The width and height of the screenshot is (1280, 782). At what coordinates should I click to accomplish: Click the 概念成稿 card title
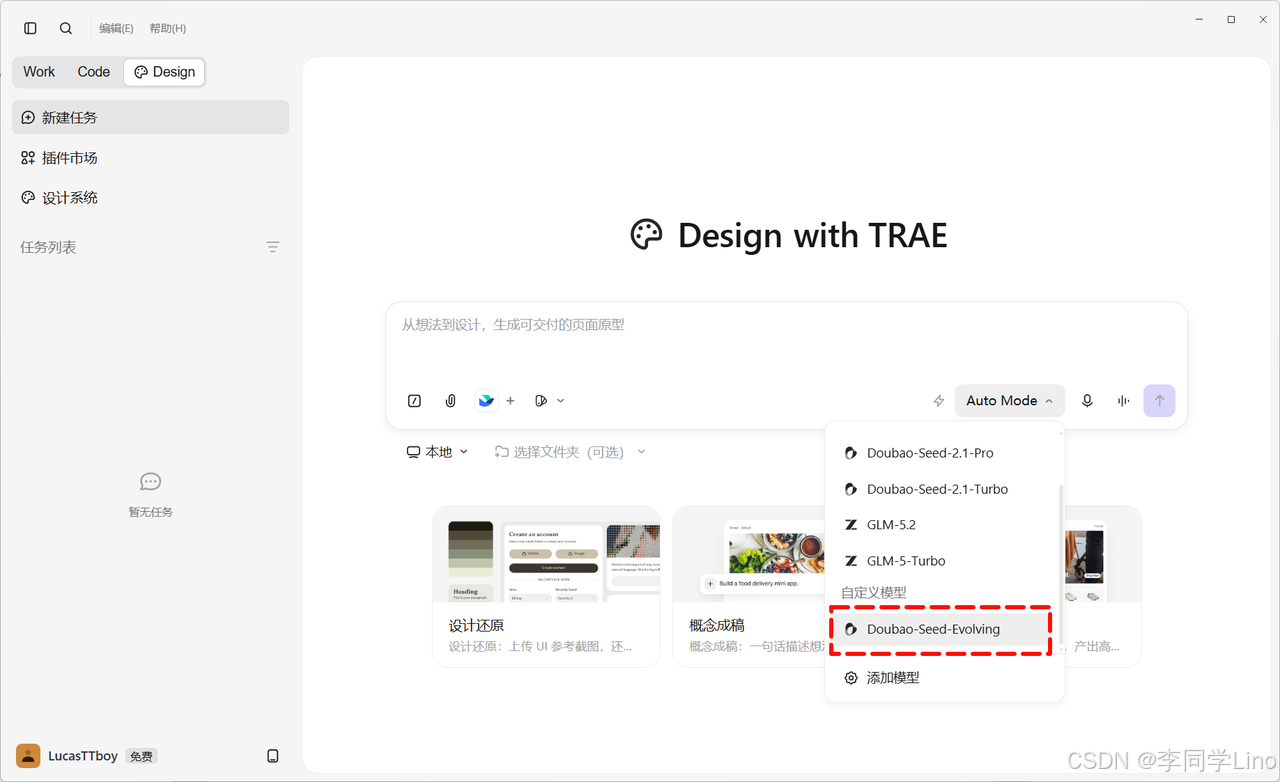tap(717, 626)
